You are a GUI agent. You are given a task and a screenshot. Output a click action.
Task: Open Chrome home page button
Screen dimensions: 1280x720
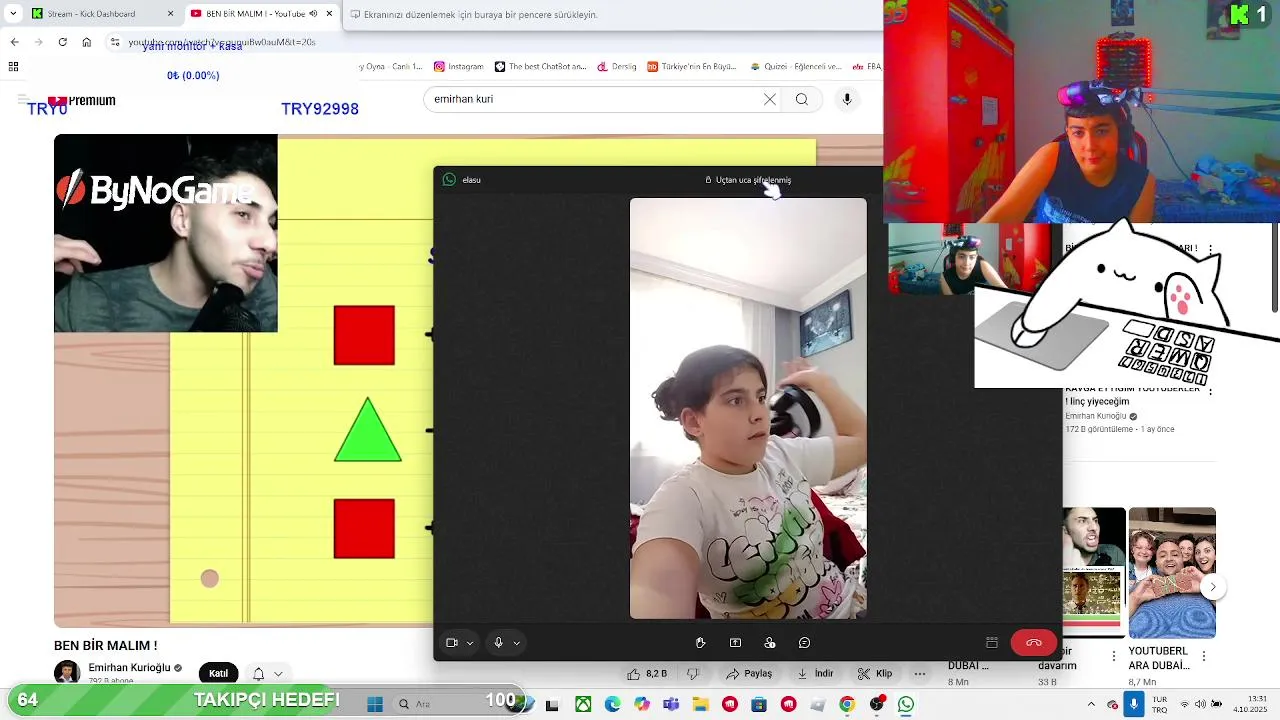pos(87,42)
